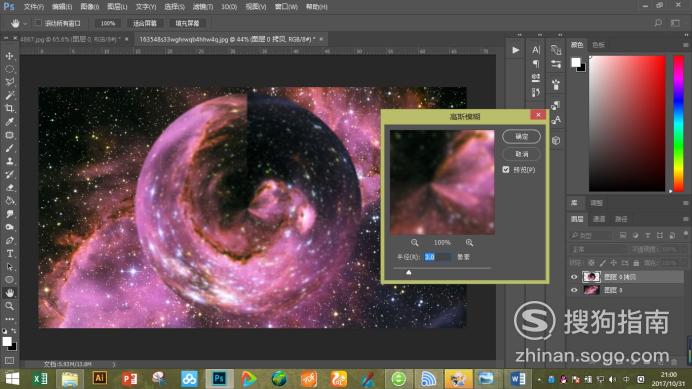Select the History Brush tool
Viewport: 692px width, 389px height.
click(x=9, y=174)
